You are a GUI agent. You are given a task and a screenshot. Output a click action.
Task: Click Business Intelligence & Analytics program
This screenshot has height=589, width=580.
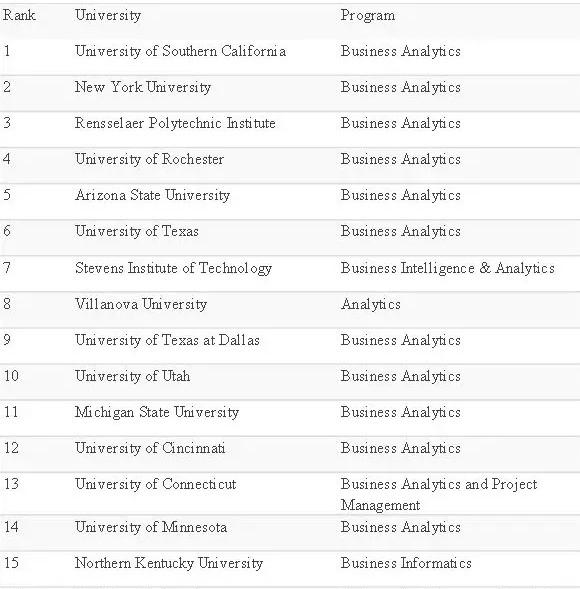tap(447, 268)
